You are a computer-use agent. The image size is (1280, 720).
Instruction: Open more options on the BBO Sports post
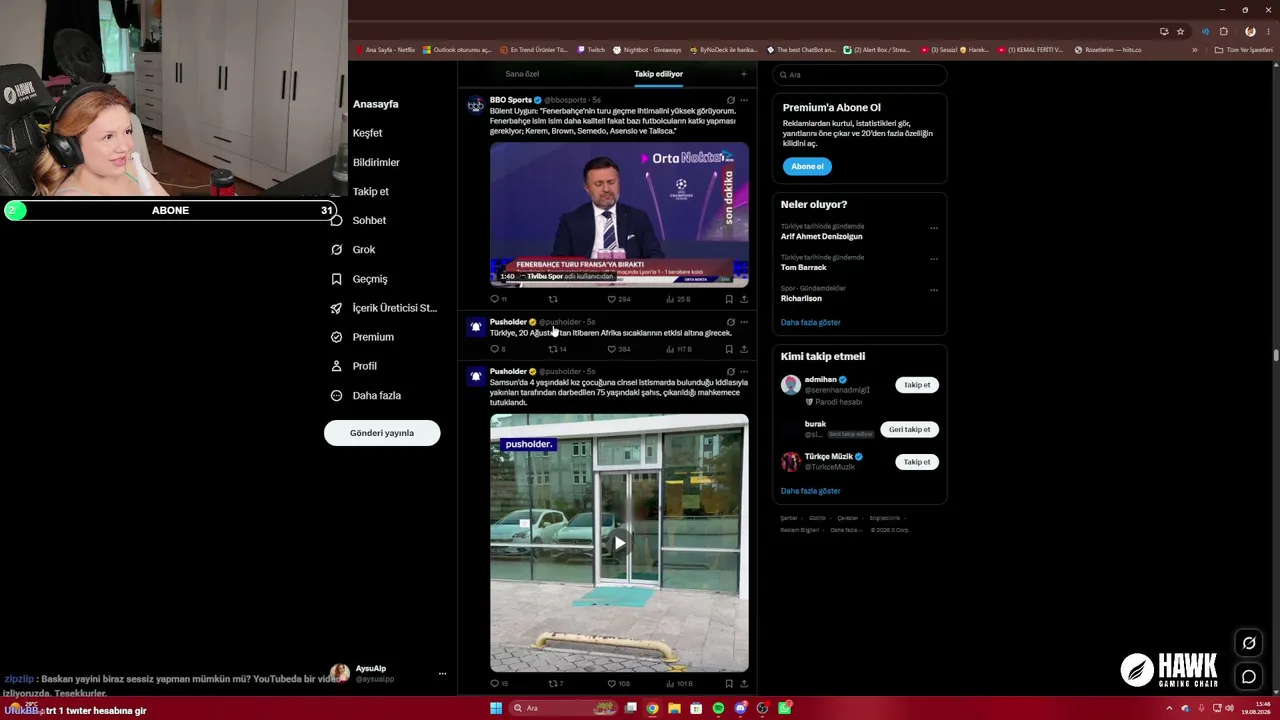pyautogui.click(x=744, y=100)
